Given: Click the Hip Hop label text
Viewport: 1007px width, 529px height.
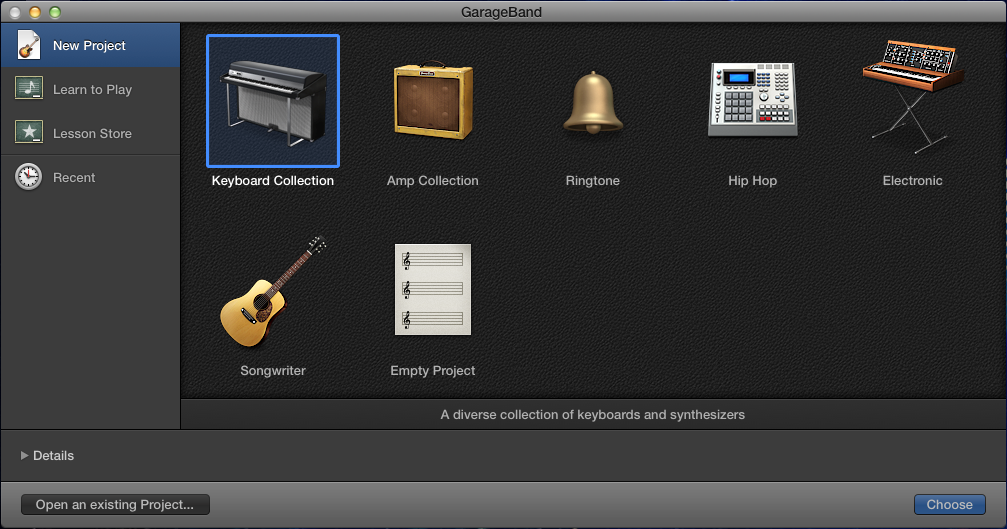Looking at the screenshot, I should click(753, 180).
